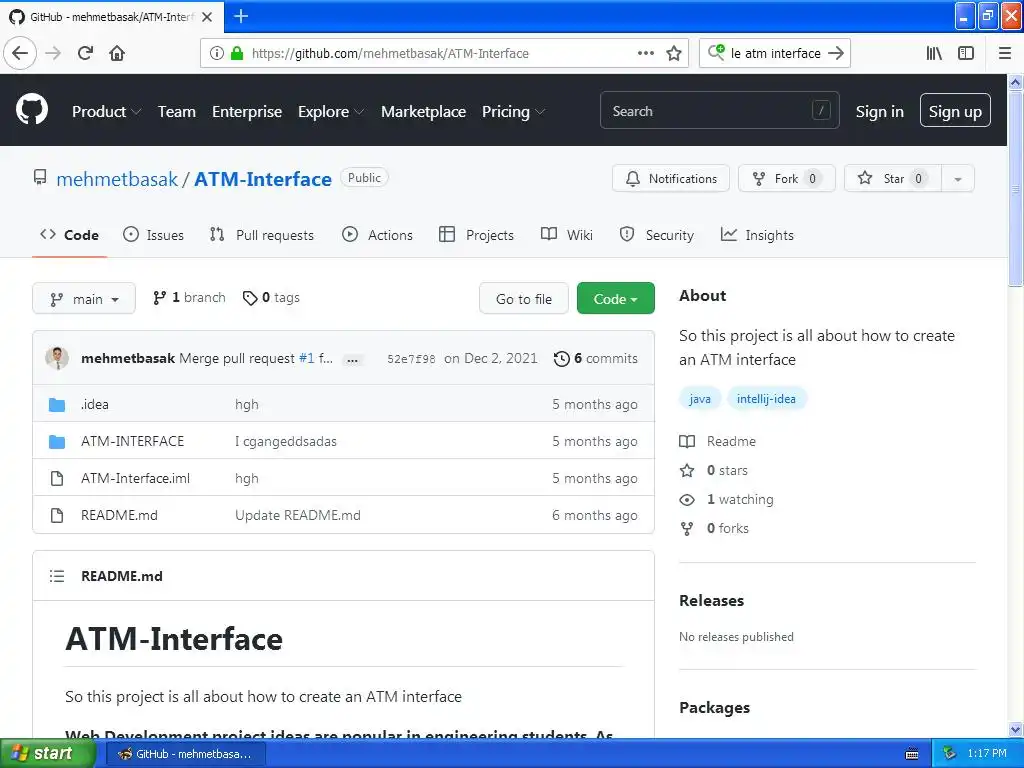Open the Projects tab

click(477, 235)
